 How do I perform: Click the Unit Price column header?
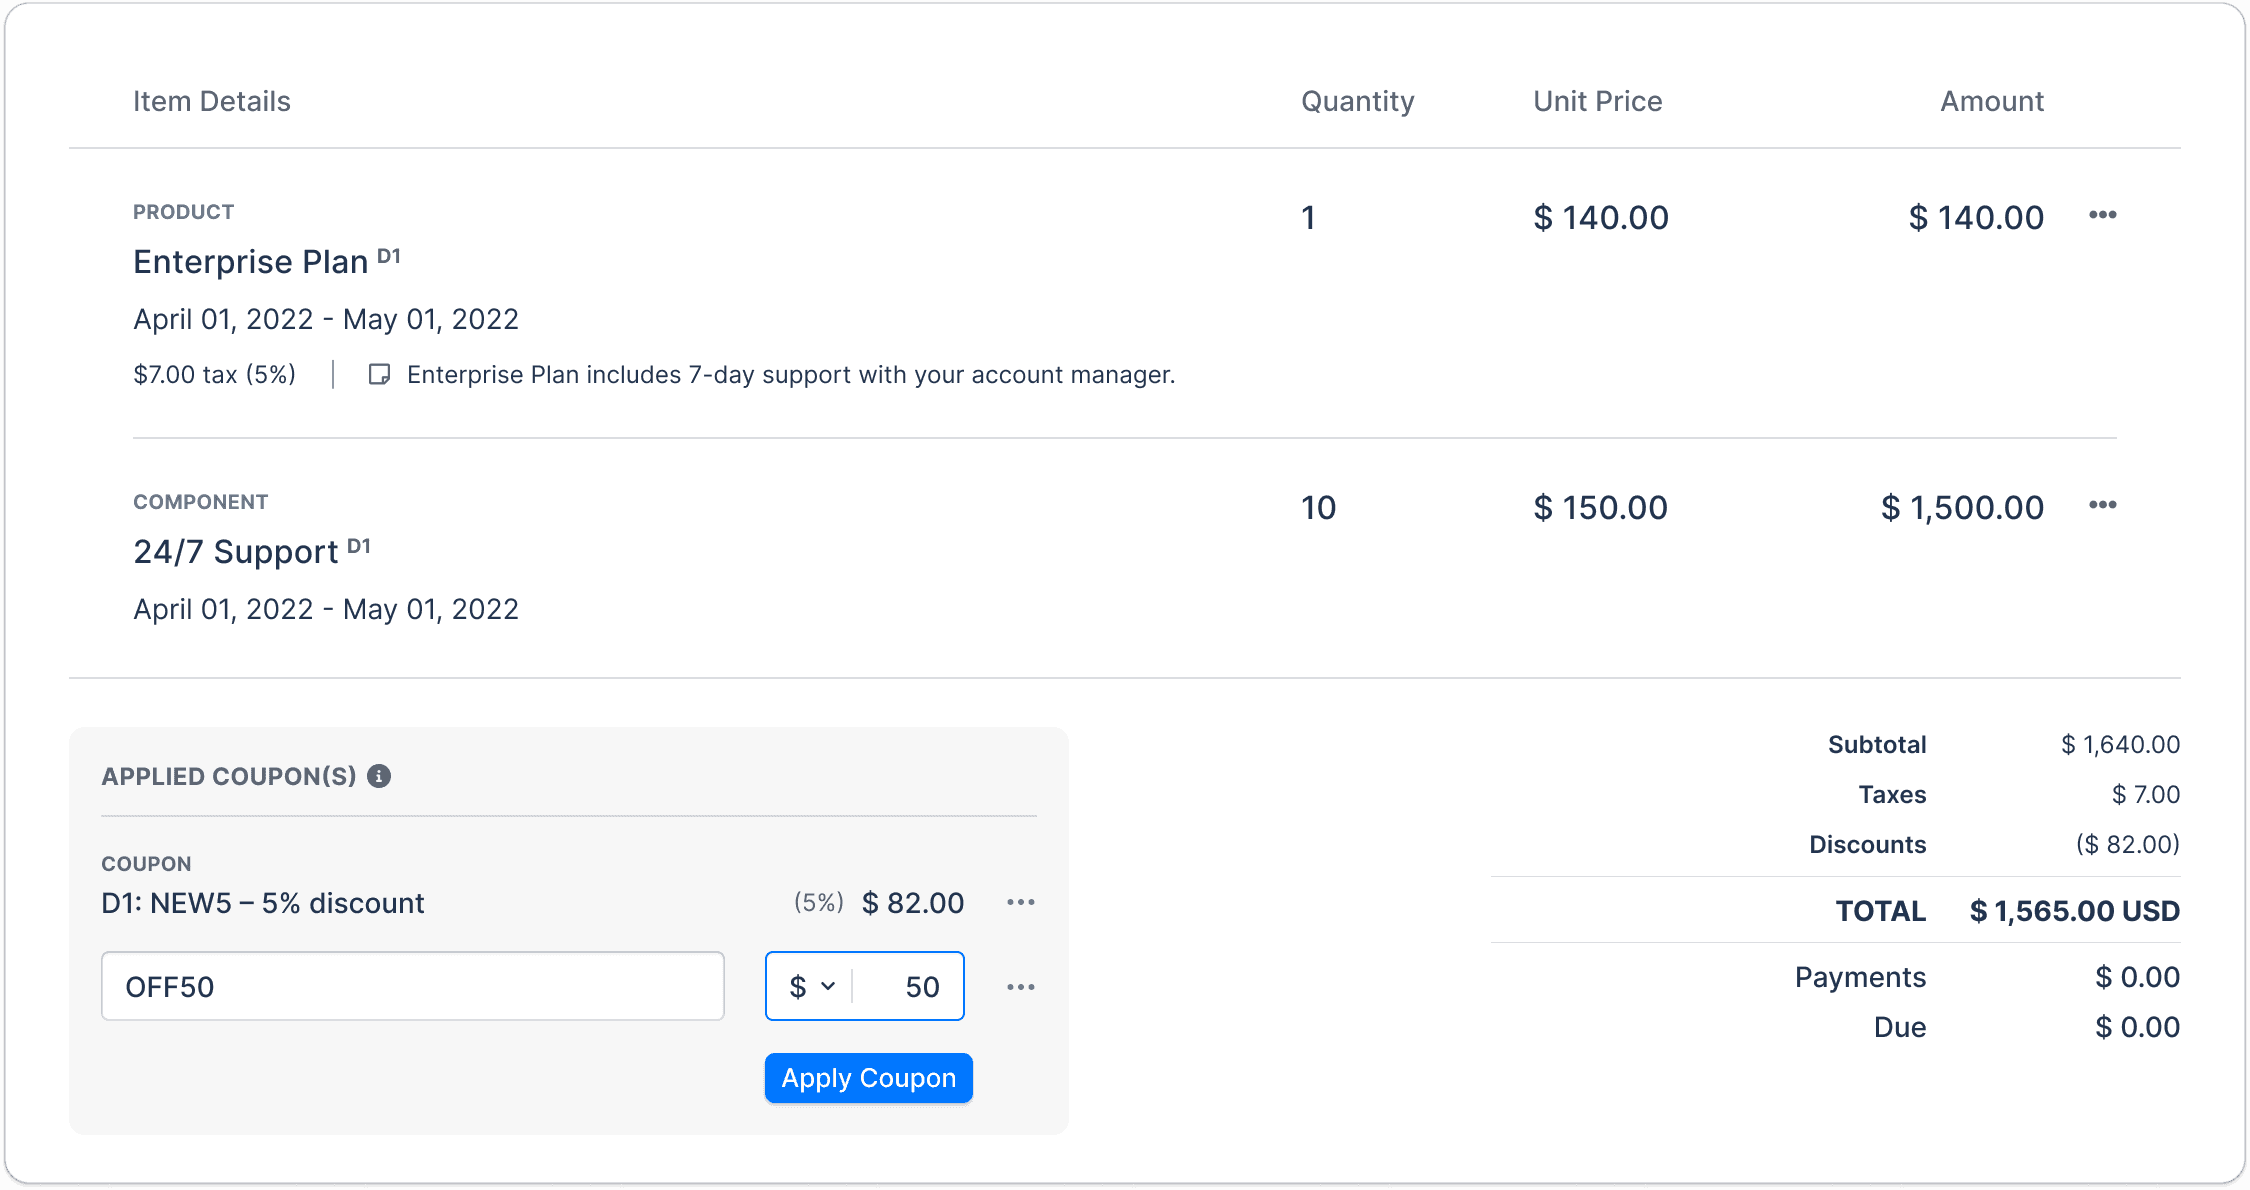point(1597,101)
